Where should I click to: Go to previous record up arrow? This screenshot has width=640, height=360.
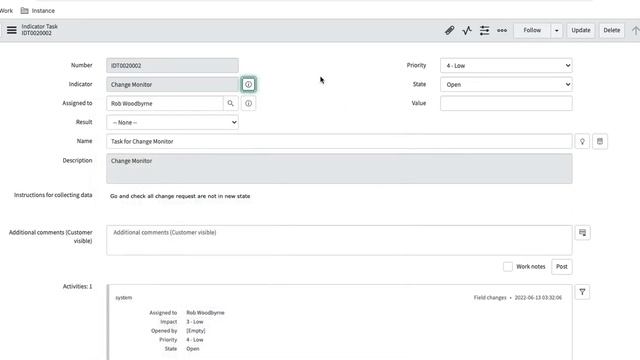635,30
